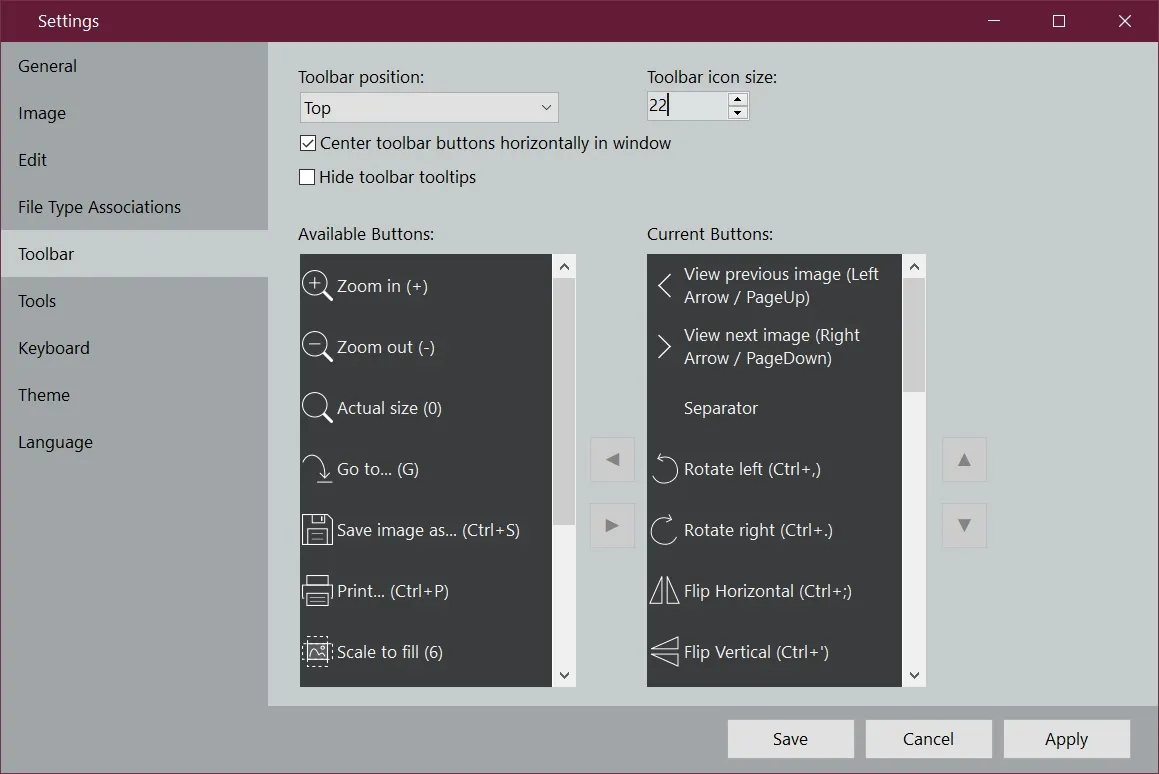This screenshot has width=1159, height=774.
Task: Click Current Buttons scrollbar up arrow
Action: pos(914,267)
